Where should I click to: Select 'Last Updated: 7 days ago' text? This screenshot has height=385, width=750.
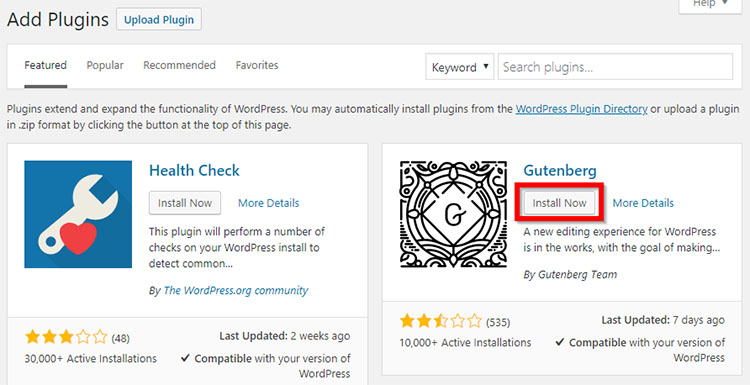coord(663,320)
